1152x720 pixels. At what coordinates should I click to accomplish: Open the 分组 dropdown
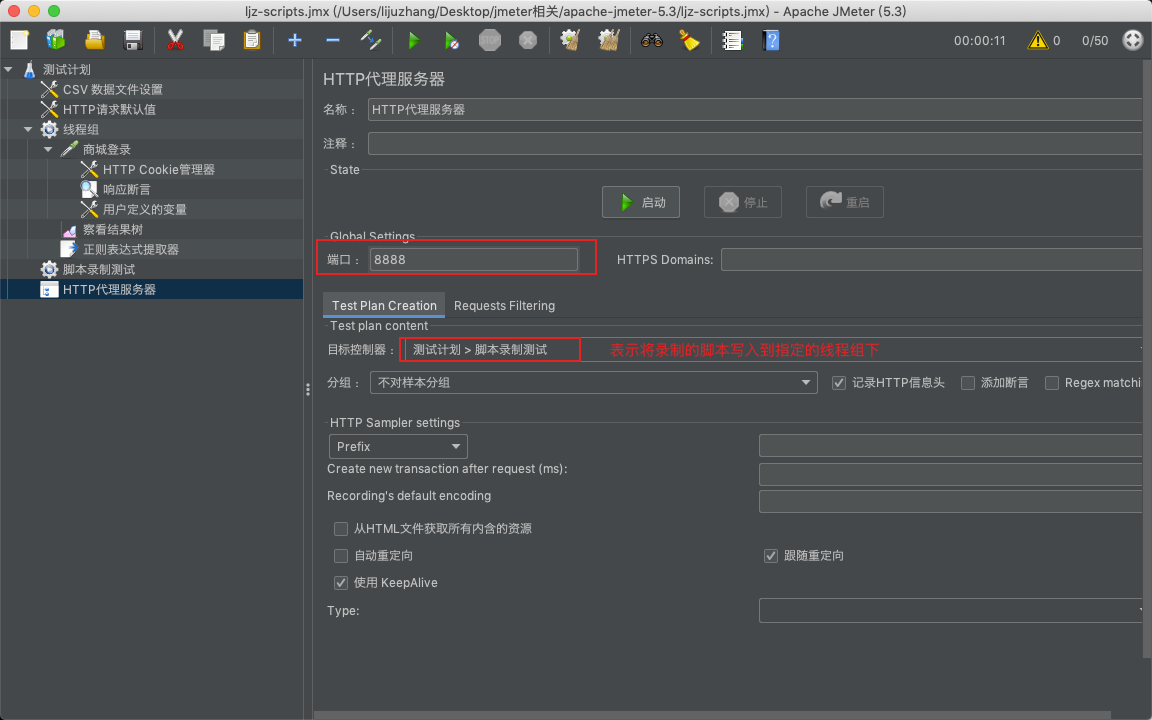click(594, 383)
